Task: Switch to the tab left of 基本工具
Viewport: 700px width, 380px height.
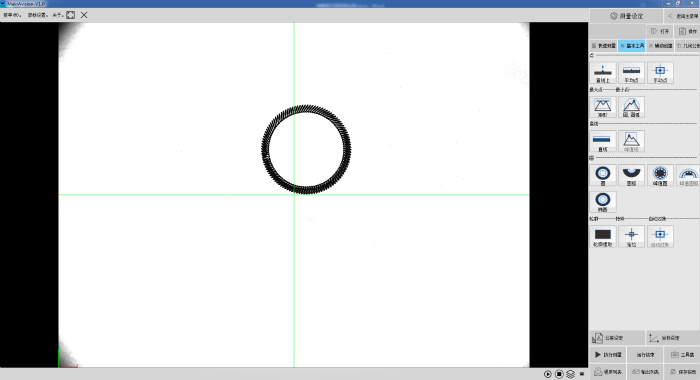Action: [x=604, y=46]
